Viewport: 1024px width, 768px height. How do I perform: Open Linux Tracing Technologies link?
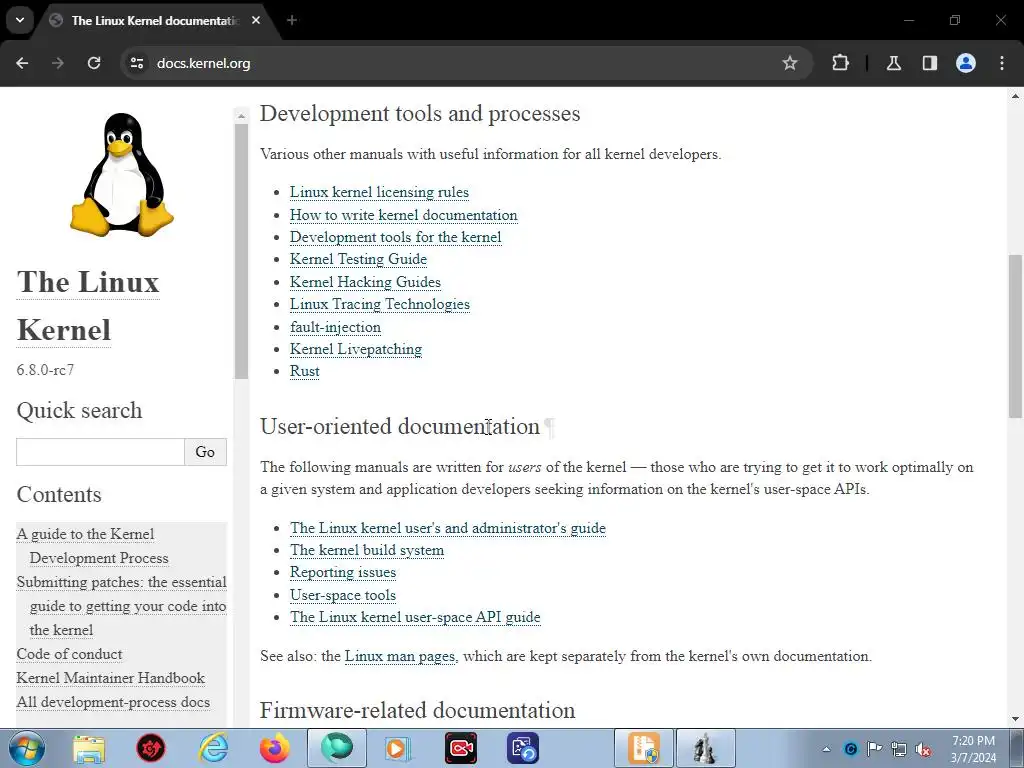coord(380,304)
